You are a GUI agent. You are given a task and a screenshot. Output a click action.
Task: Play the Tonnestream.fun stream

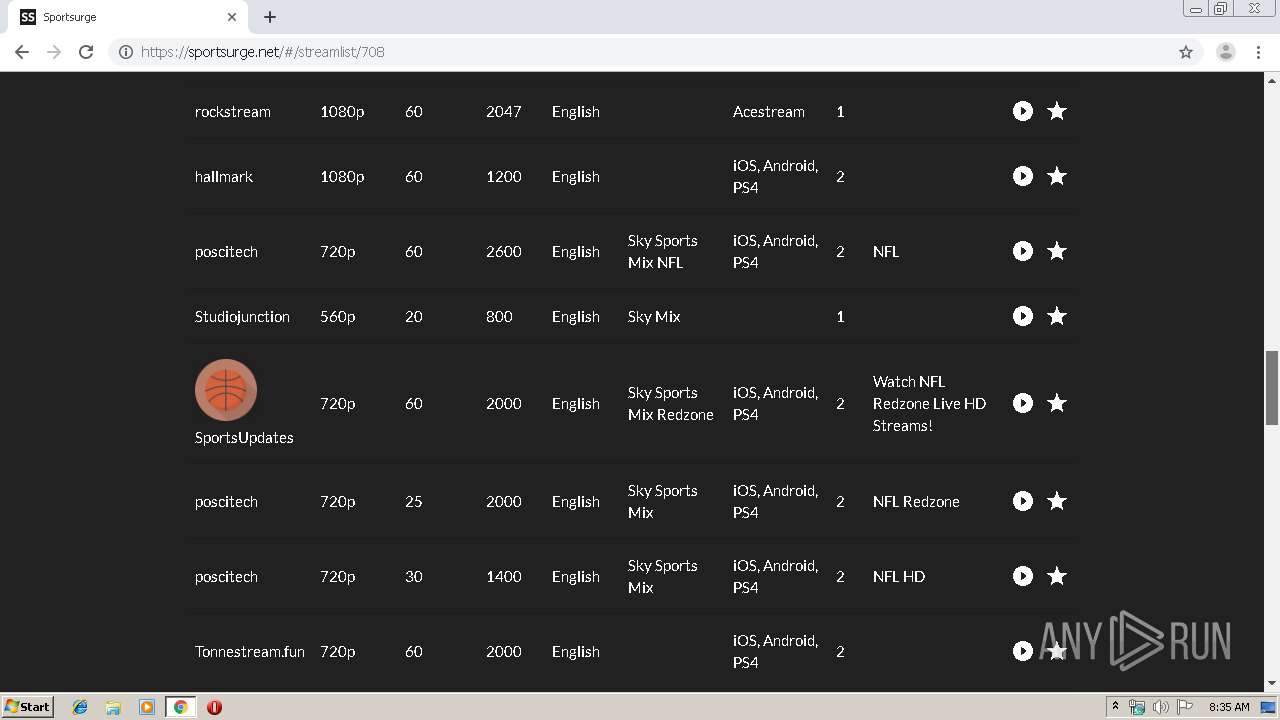tap(1022, 651)
